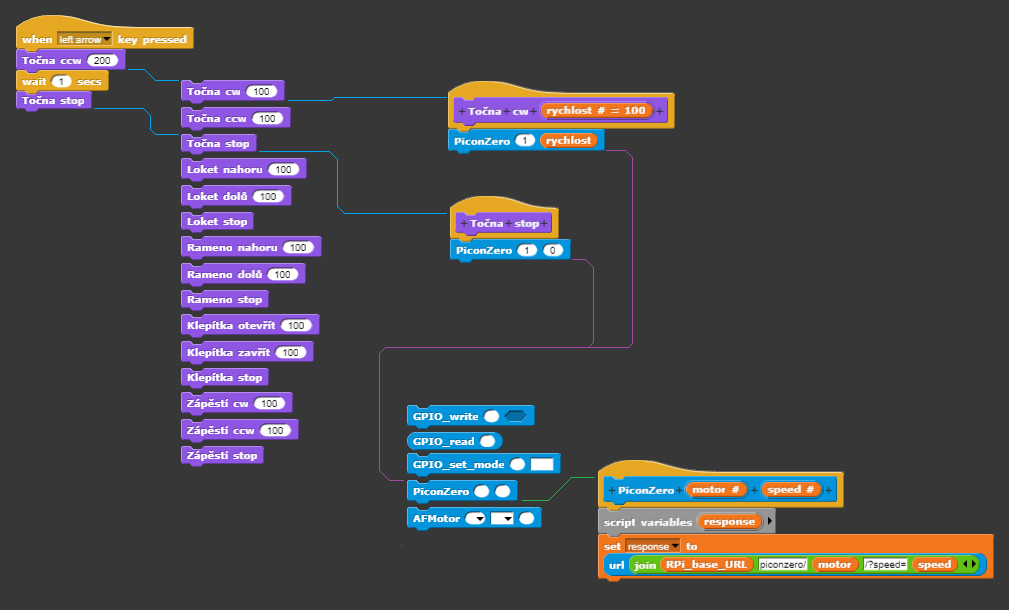Expand script variables with the right arrow
The width and height of the screenshot is (1009, 610).
click(770, 521)
